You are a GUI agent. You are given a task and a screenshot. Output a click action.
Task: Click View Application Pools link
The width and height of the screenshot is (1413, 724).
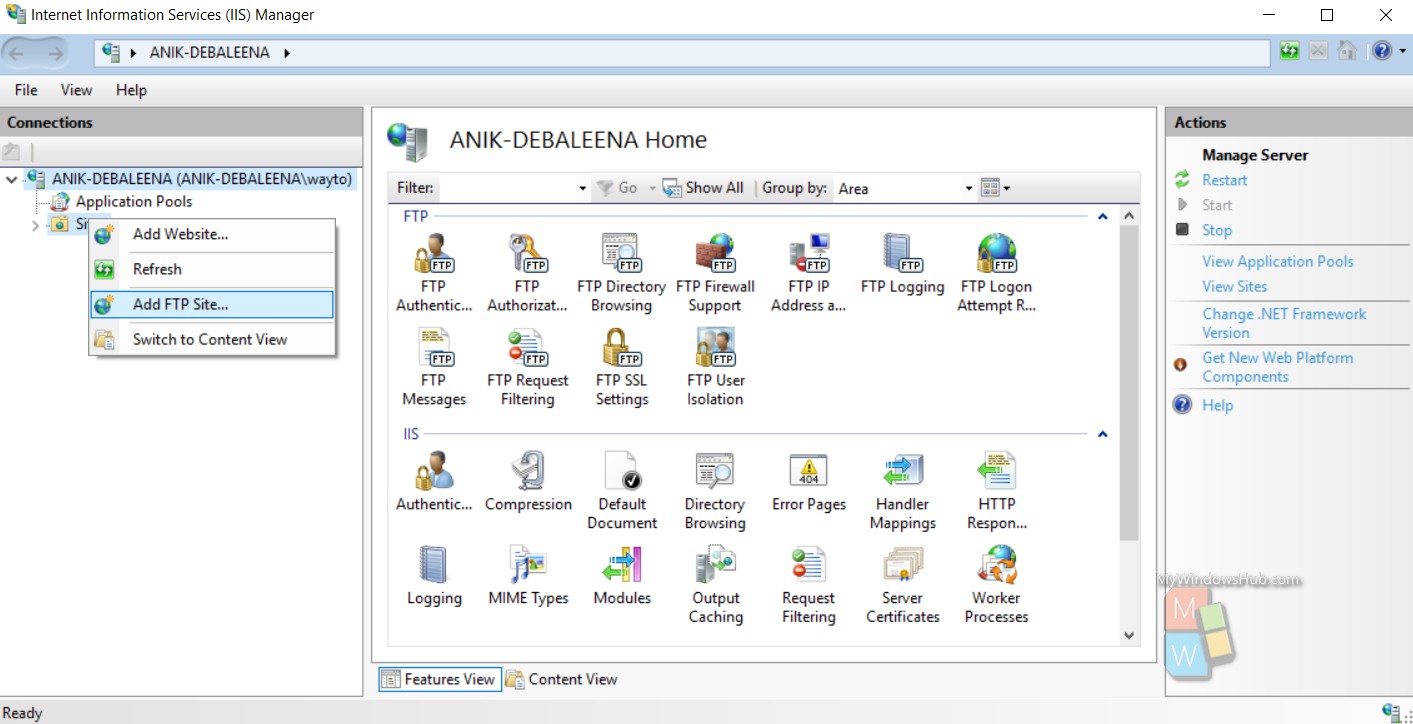(x=1277, y=262)
